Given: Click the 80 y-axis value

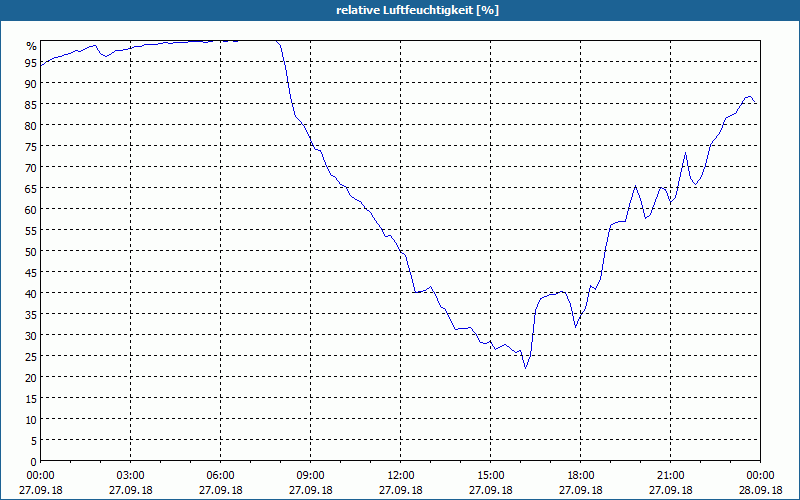Looking at the screenshot, I should pos(31,126).
